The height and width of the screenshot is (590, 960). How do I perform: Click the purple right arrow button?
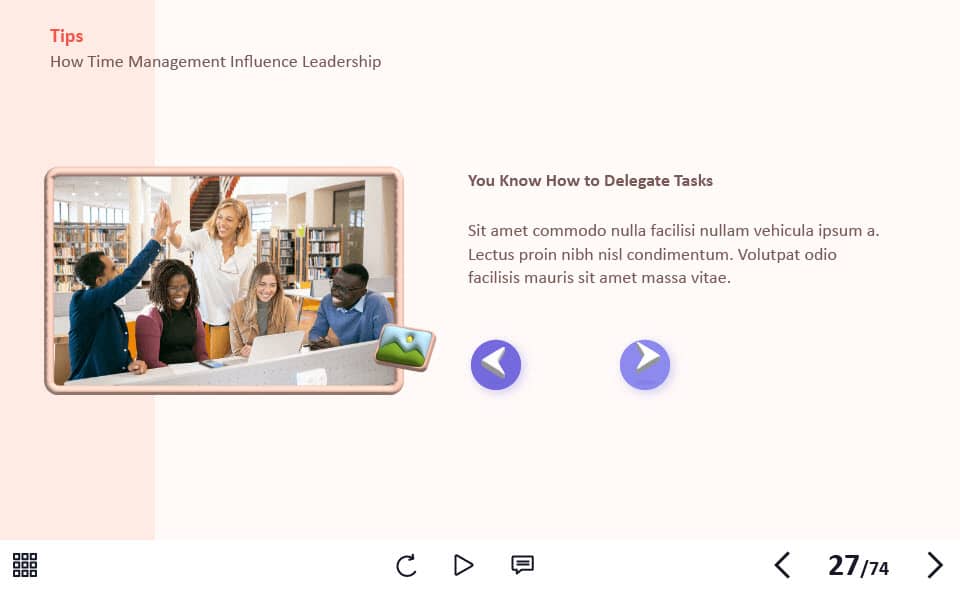pos(645,365)
